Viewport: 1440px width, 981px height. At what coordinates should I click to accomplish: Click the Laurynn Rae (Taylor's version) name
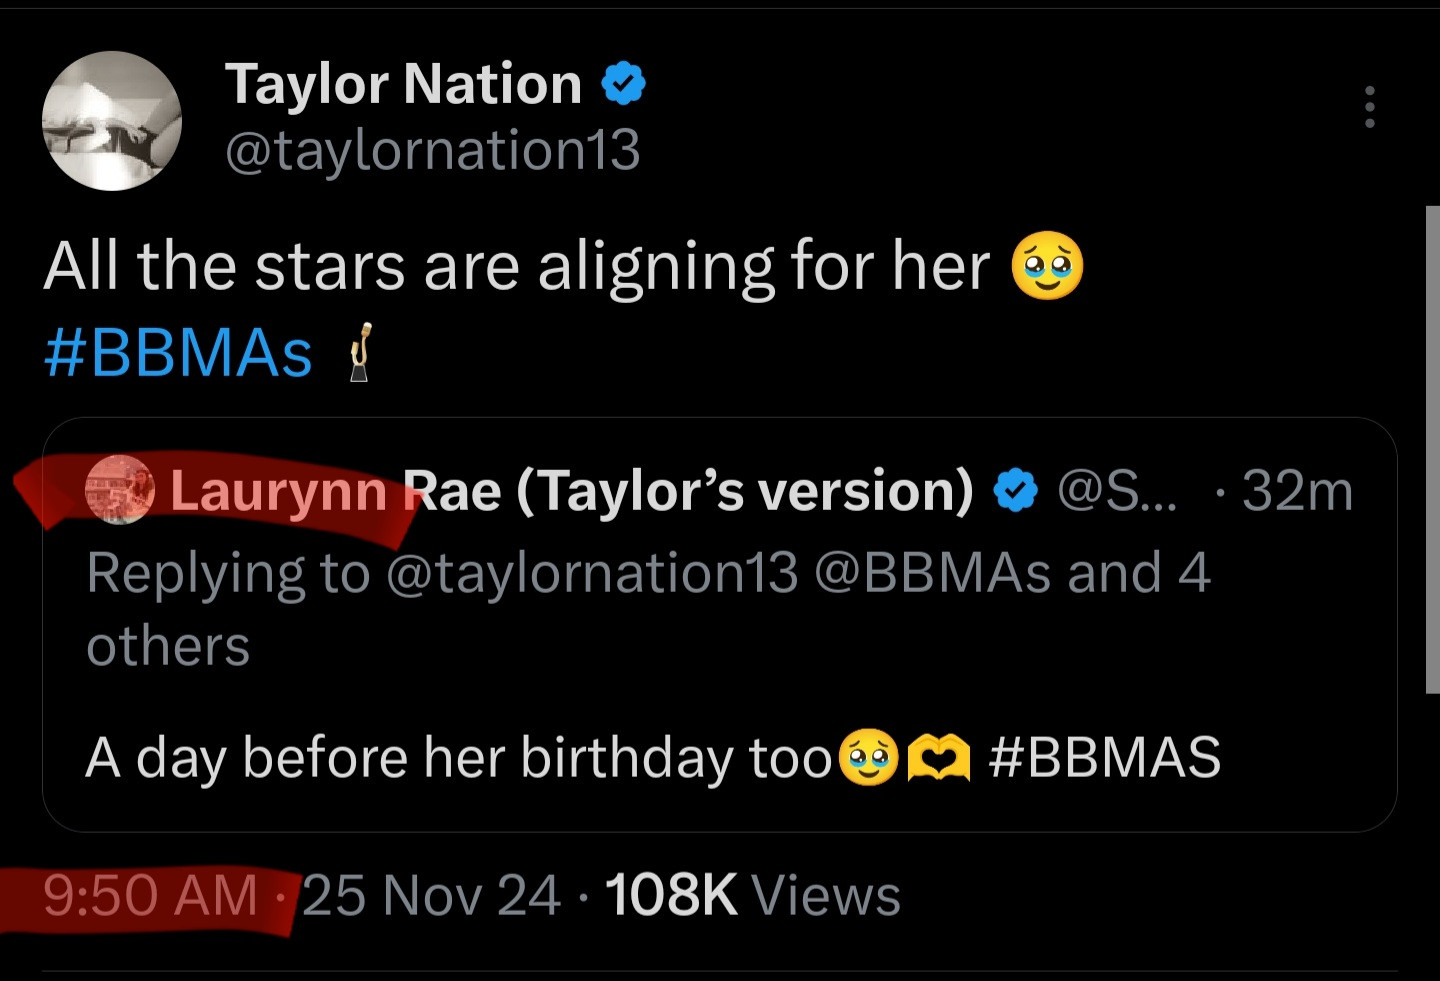pyautogui.click(x=572, y=491)
